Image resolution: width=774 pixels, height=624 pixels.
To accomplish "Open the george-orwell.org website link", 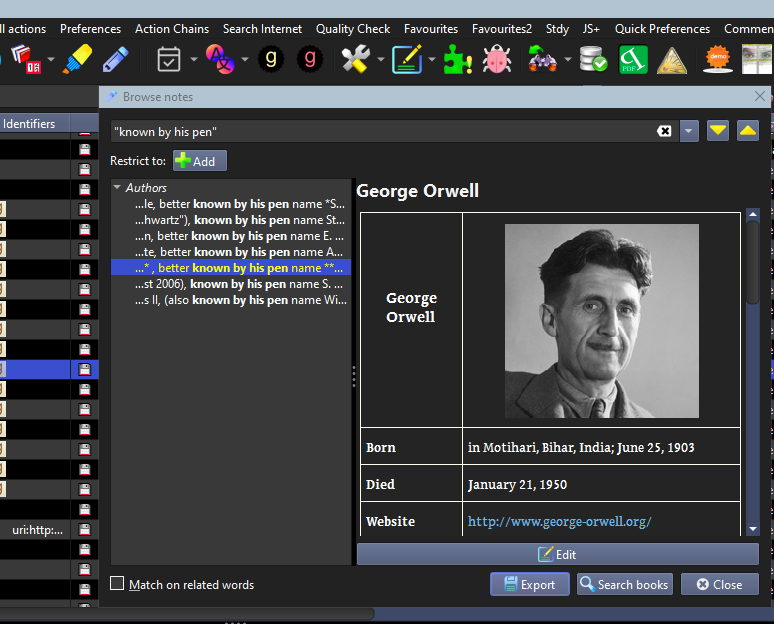I will click(559, 521).
